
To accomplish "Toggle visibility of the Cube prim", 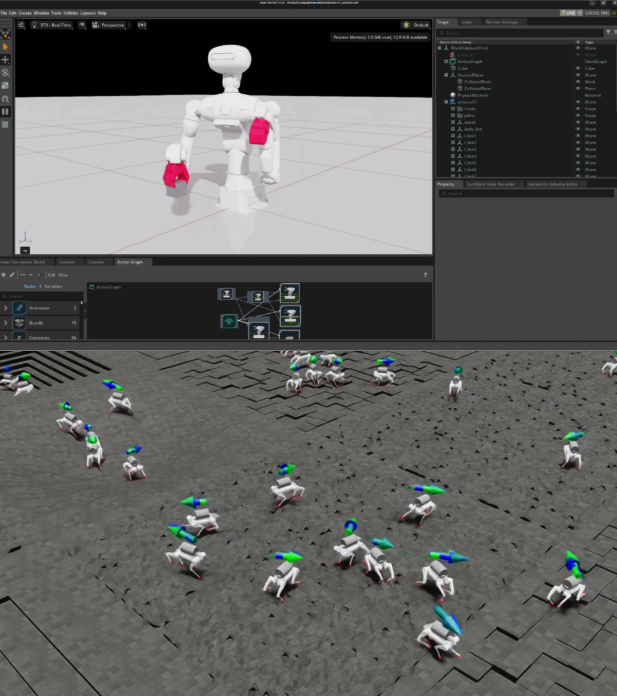I will pyautogui.click(x=578, y=68).
